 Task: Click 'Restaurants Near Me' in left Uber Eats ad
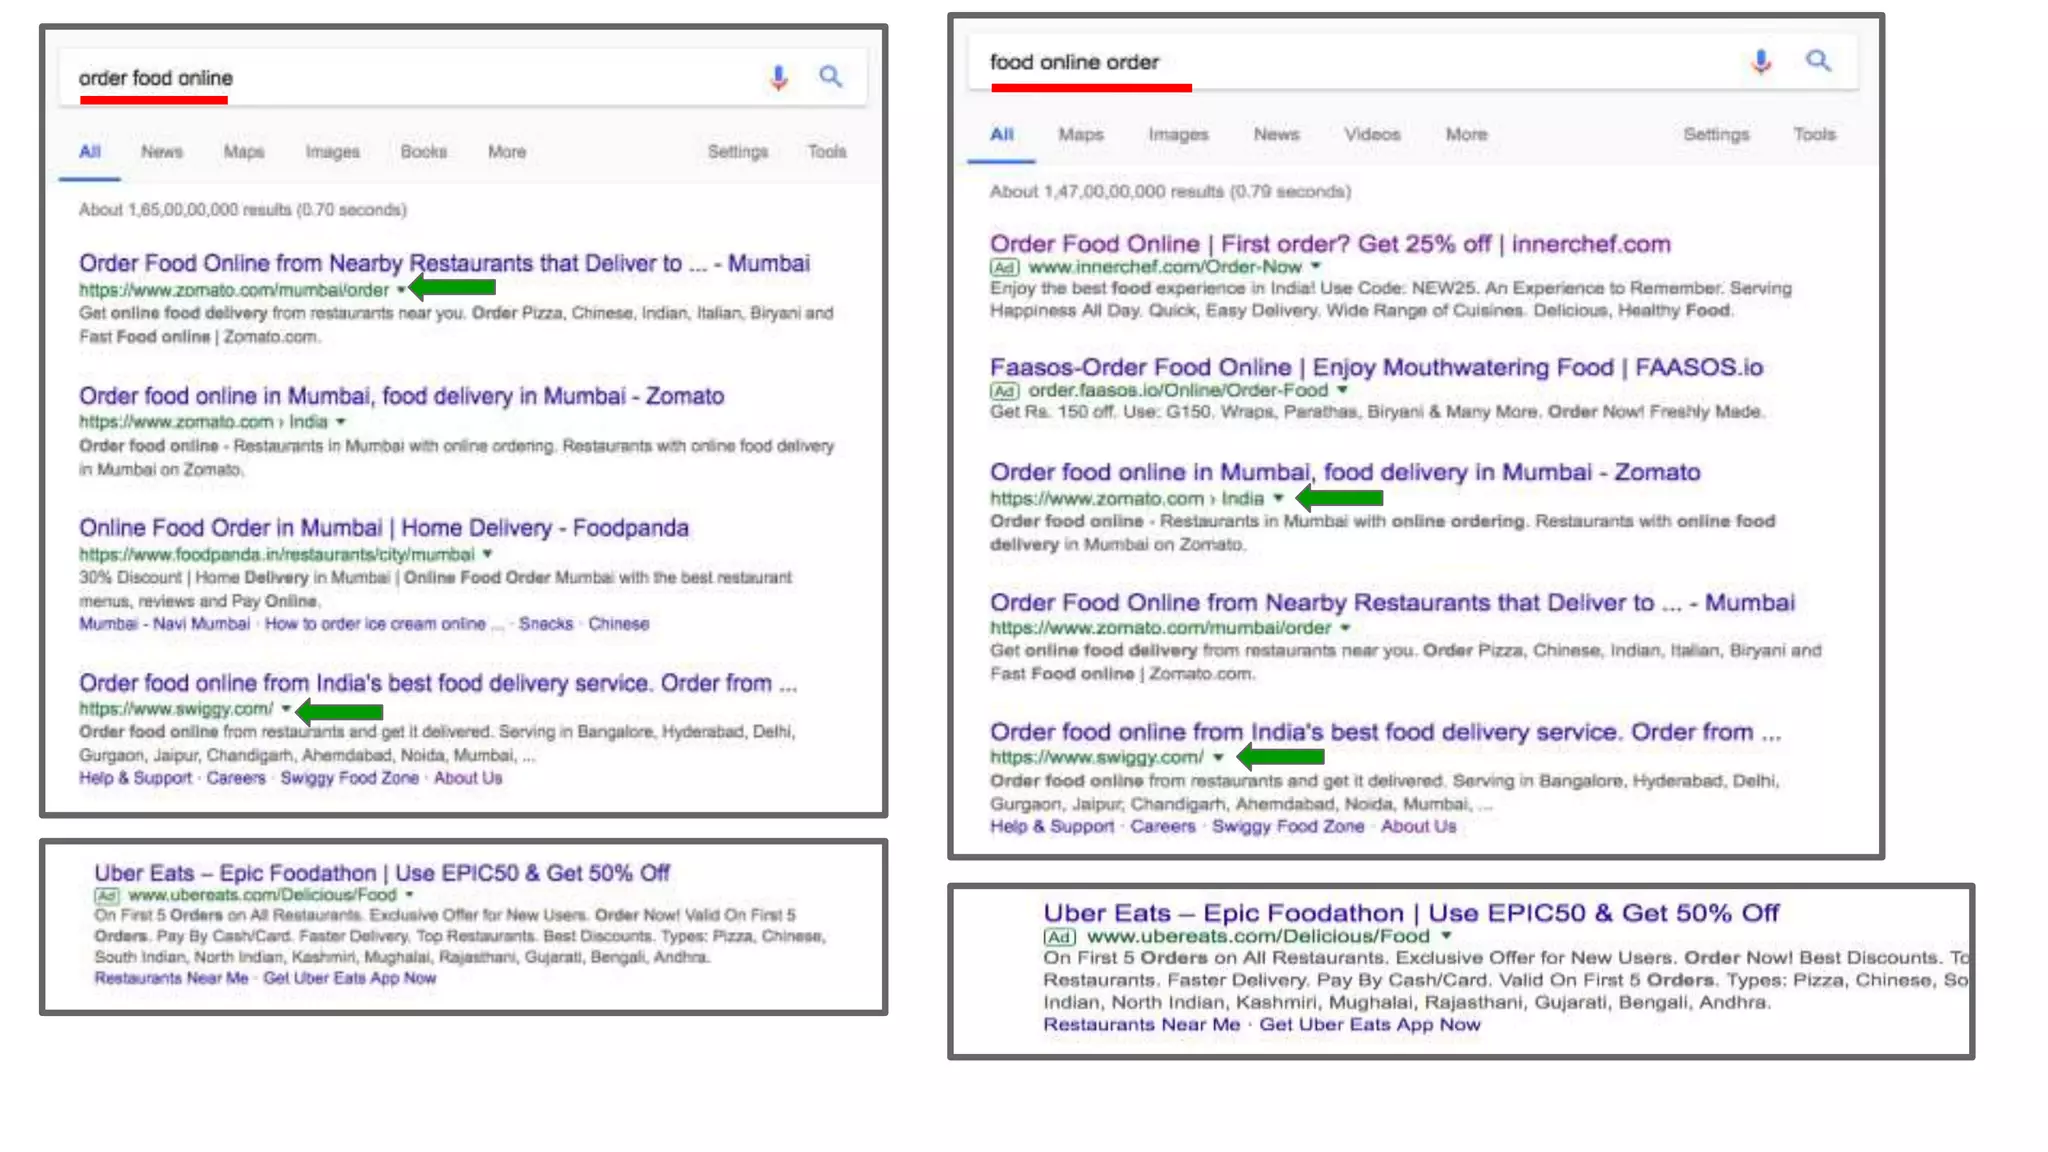171,978
